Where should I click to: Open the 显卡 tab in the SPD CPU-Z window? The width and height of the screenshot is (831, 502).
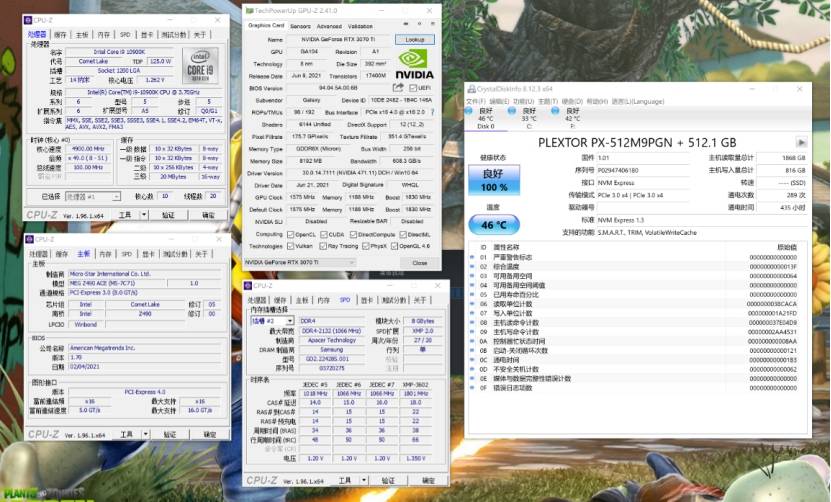click(x=367, y=300)
